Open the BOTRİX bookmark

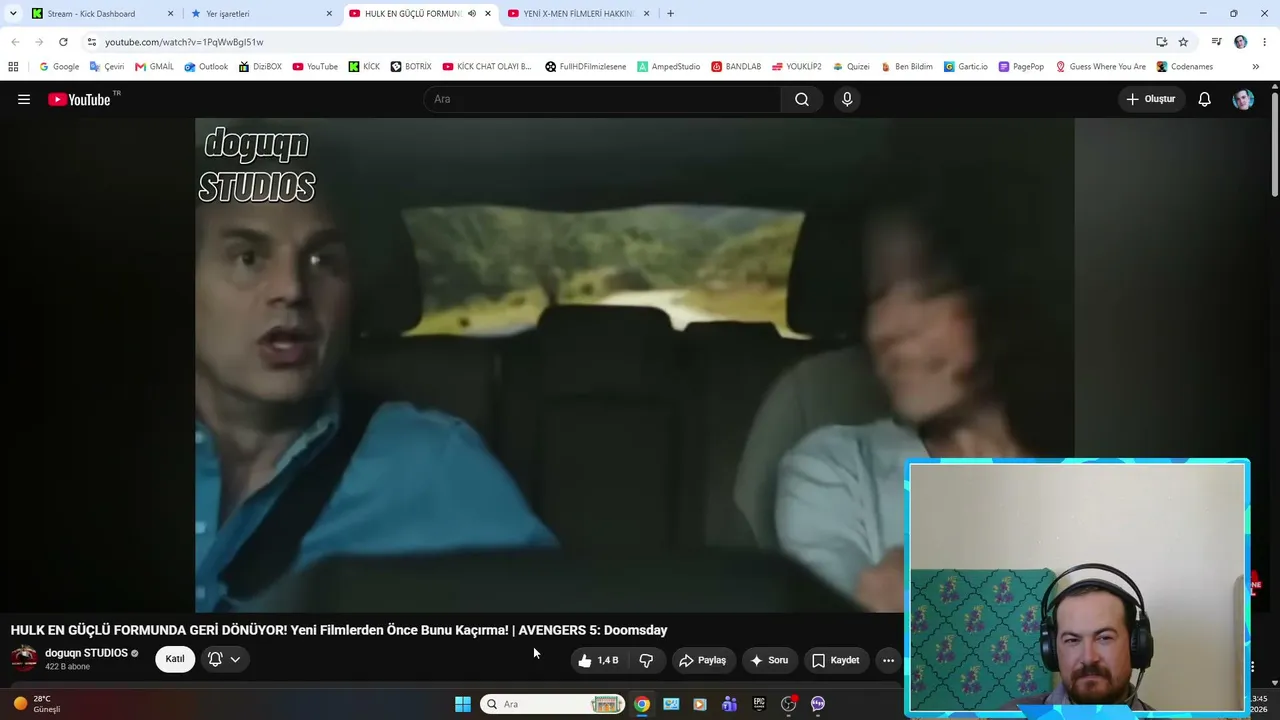click(x=411, y=67)
